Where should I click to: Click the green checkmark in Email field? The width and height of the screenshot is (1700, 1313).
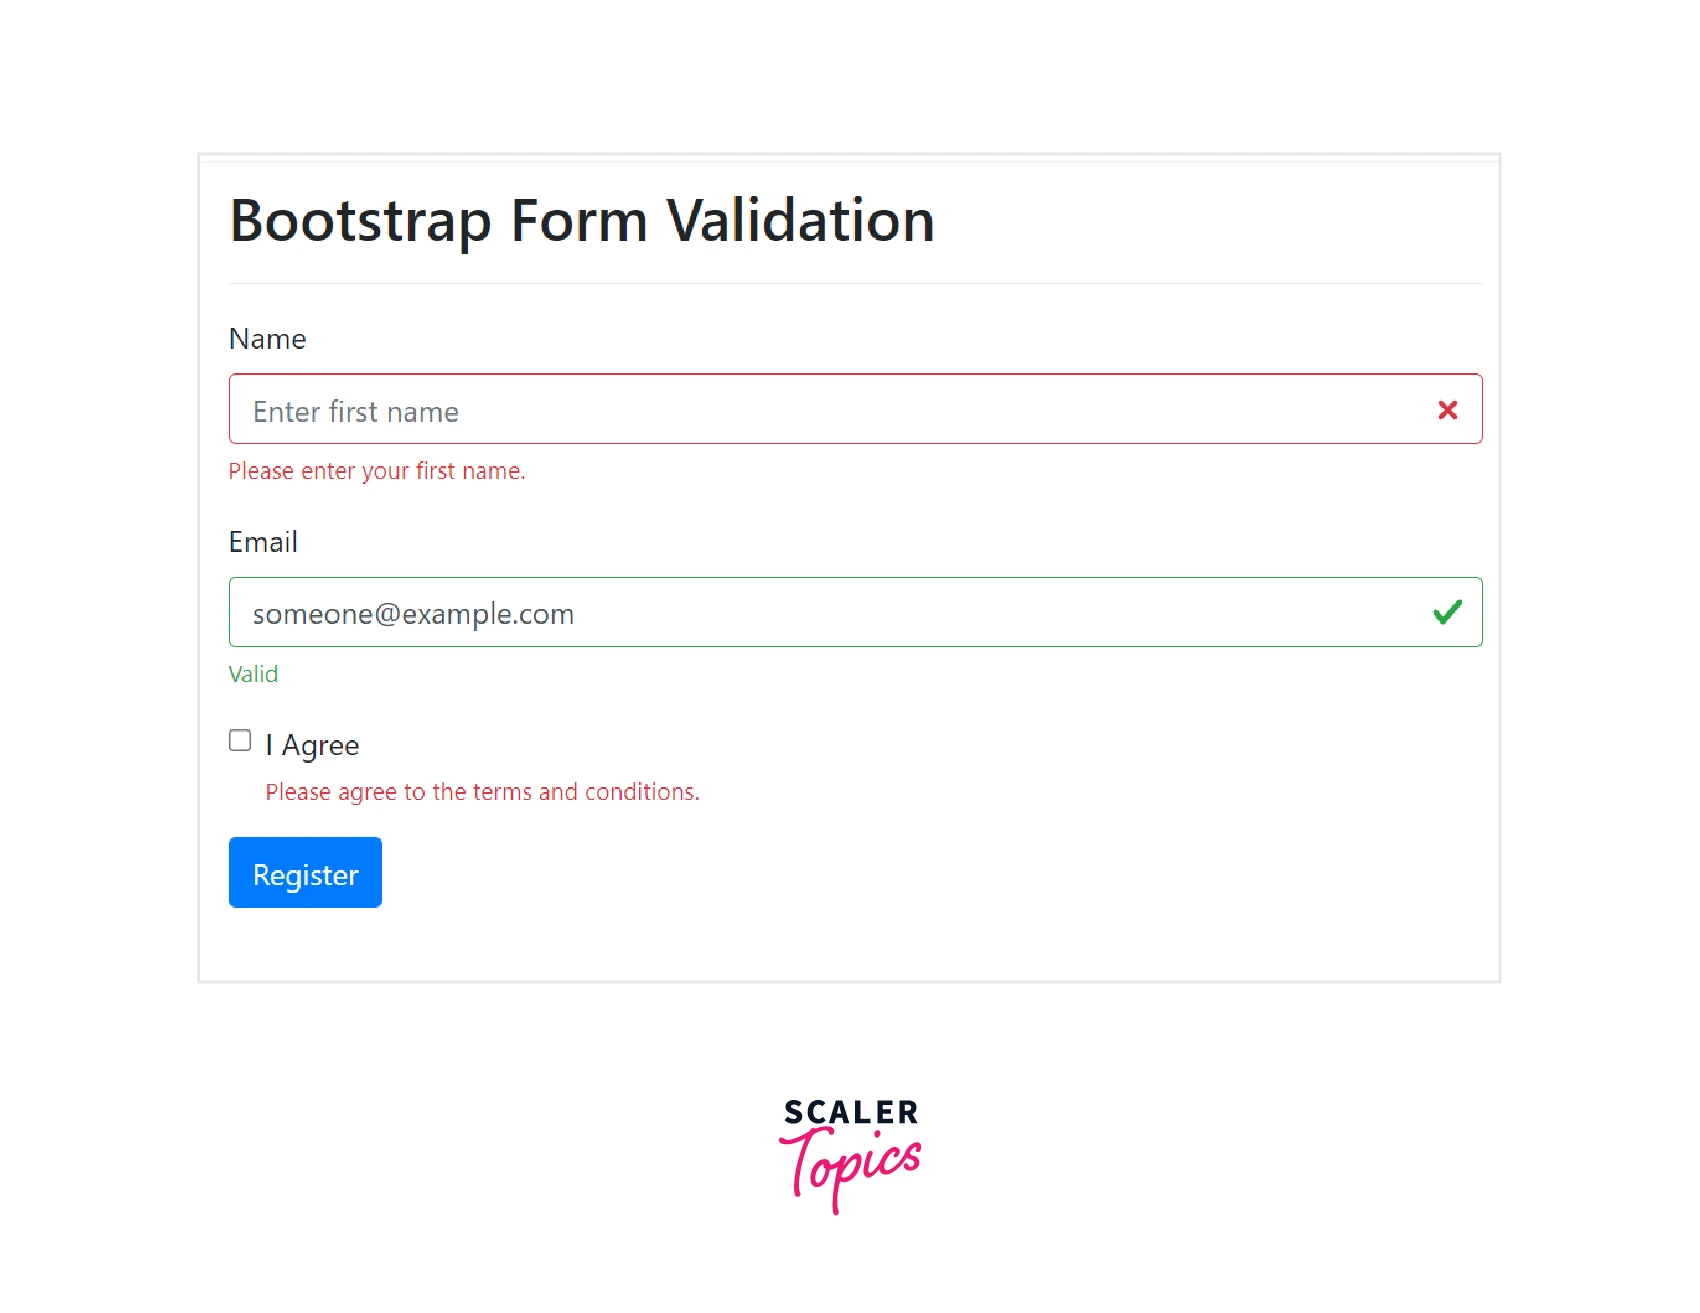click(x=1446, y=612)
